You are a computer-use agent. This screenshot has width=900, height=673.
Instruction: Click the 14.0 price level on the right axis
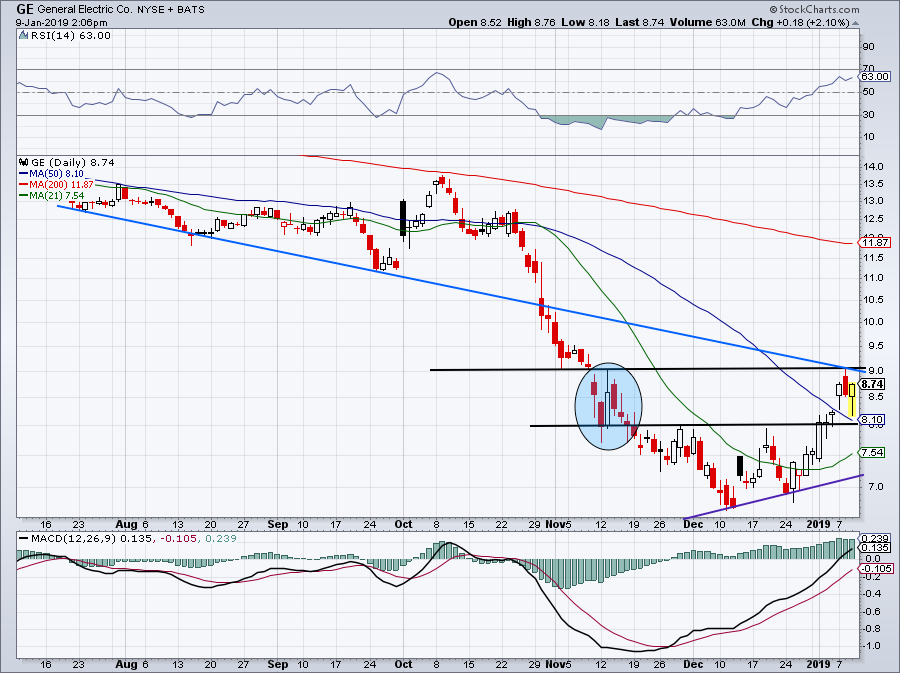875,167
